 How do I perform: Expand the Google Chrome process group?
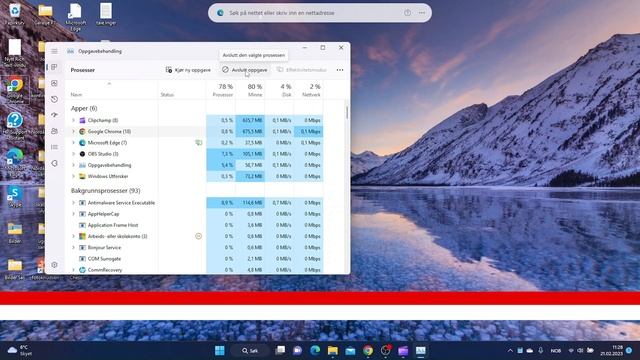click(x=73, y=131)
